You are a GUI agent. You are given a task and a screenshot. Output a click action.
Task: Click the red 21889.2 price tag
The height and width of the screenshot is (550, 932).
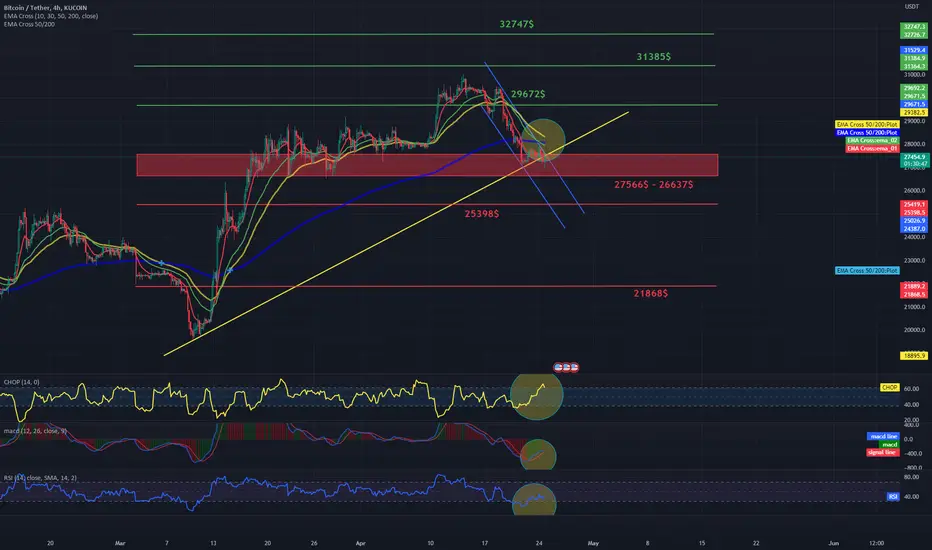[914, 286]
